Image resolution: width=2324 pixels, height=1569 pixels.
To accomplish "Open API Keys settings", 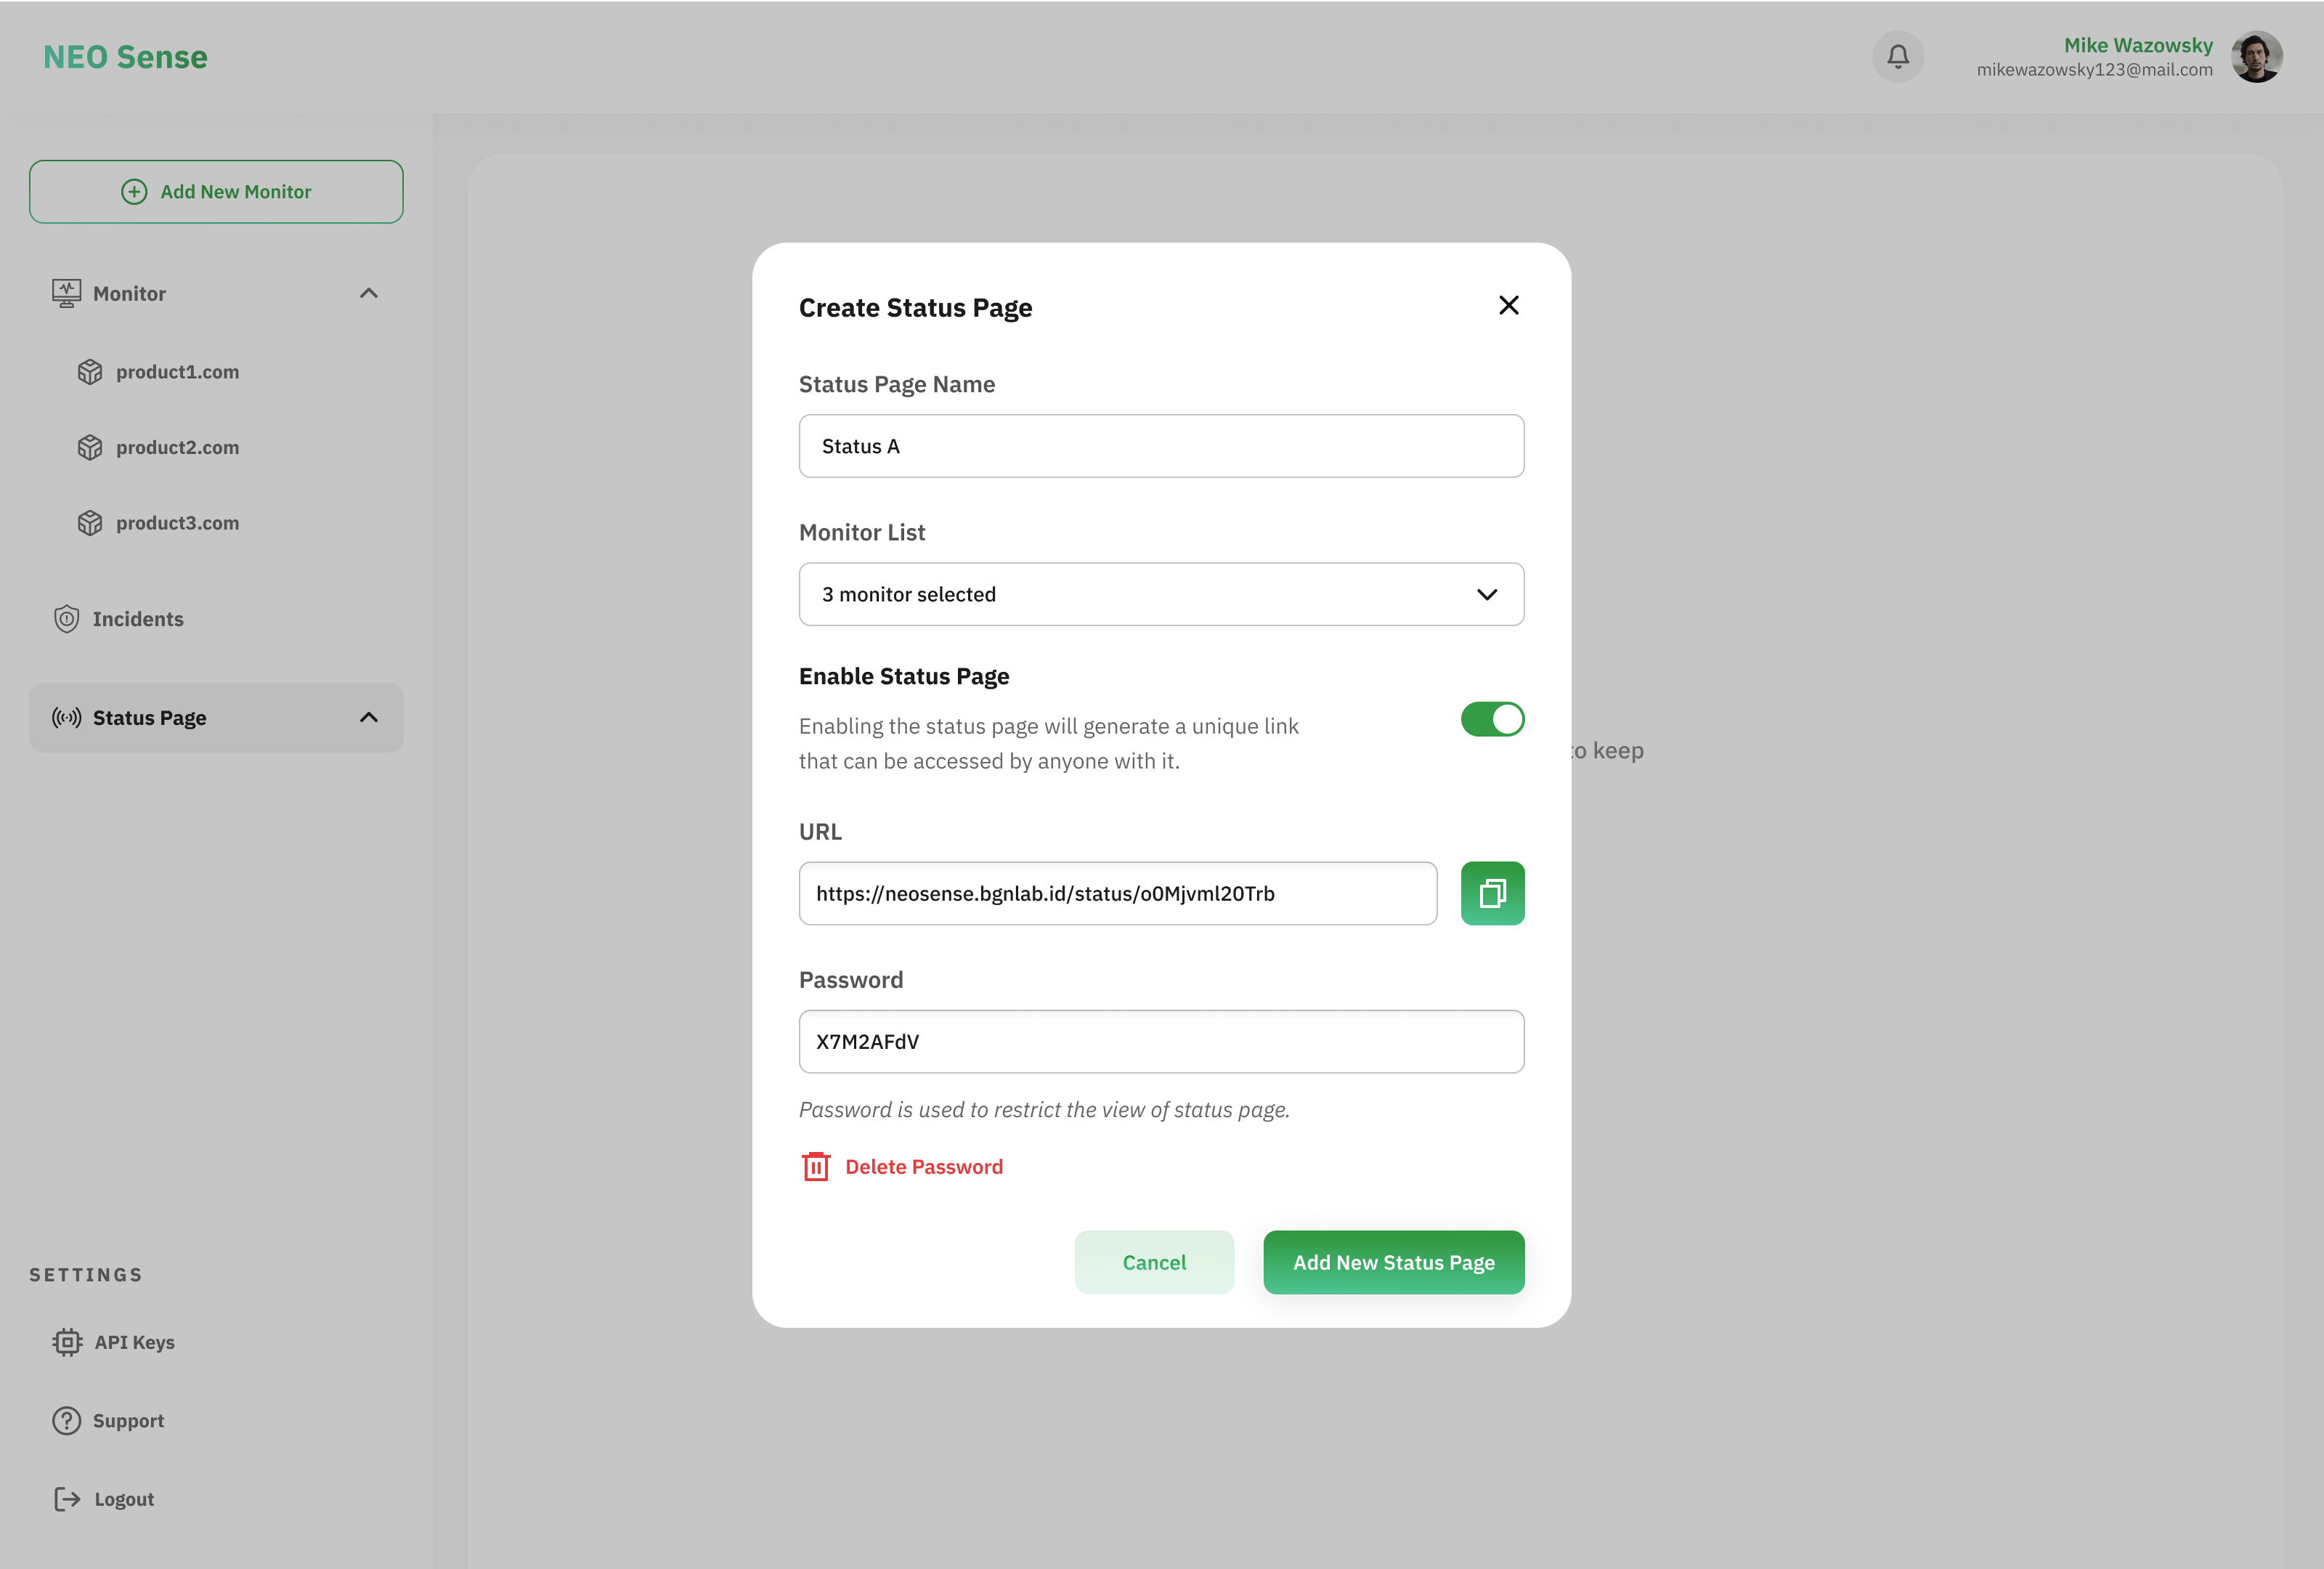I will [x=133, y=1342].
